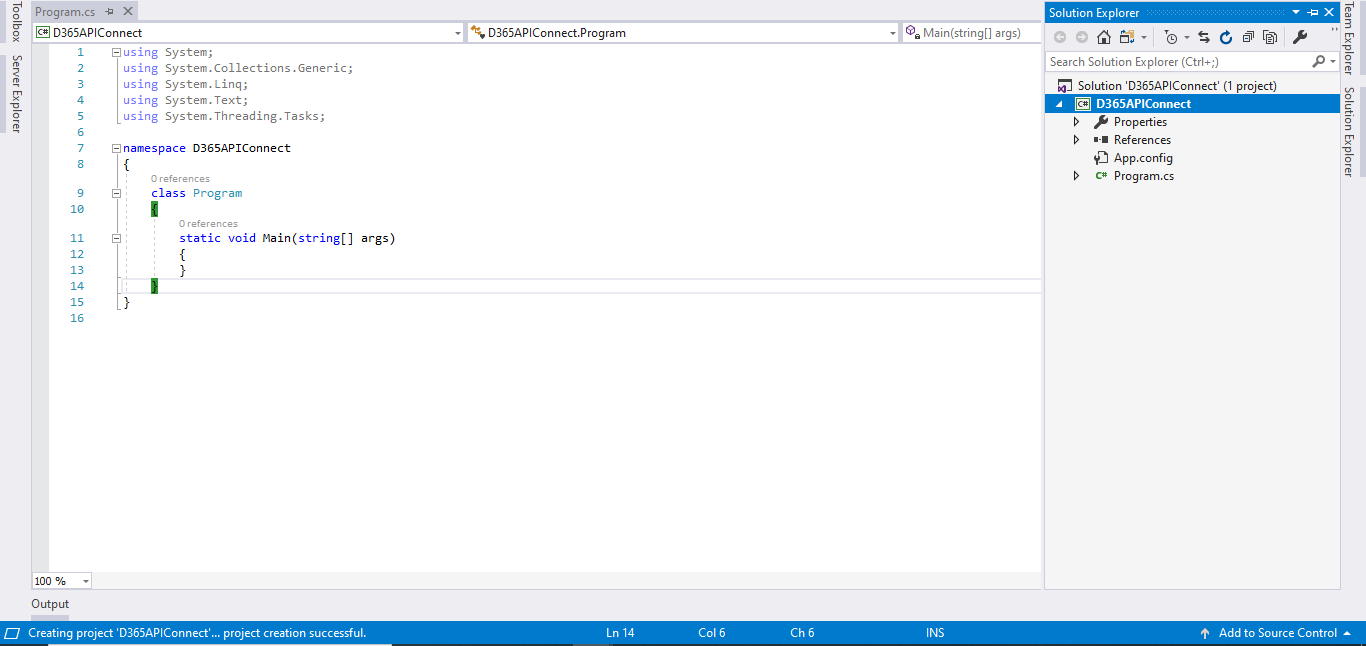
Task: Click the Pending Changes Filter clock icon
Action: coord(1171,37)
